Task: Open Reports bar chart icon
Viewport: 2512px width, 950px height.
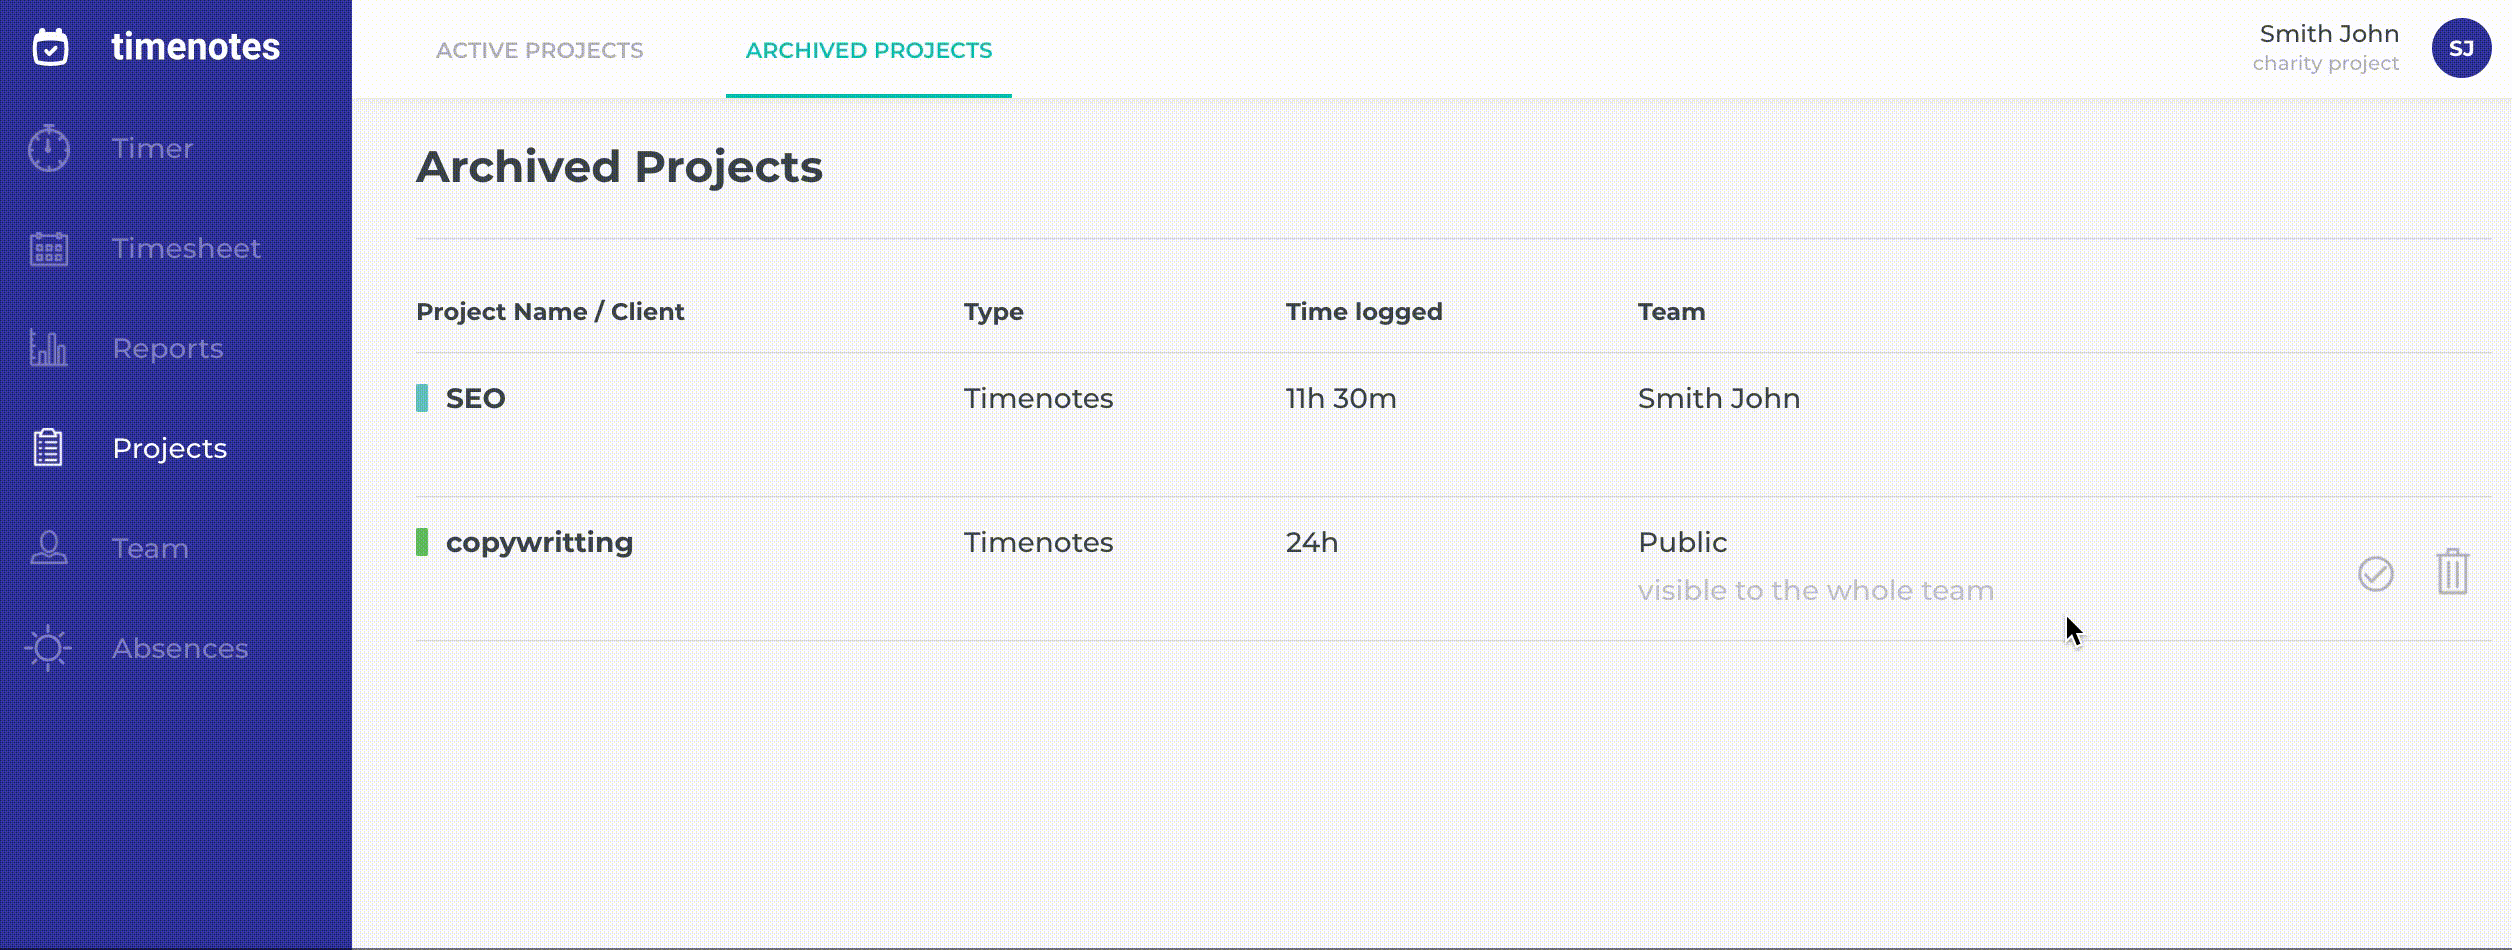Action: [x=48, y=348]
